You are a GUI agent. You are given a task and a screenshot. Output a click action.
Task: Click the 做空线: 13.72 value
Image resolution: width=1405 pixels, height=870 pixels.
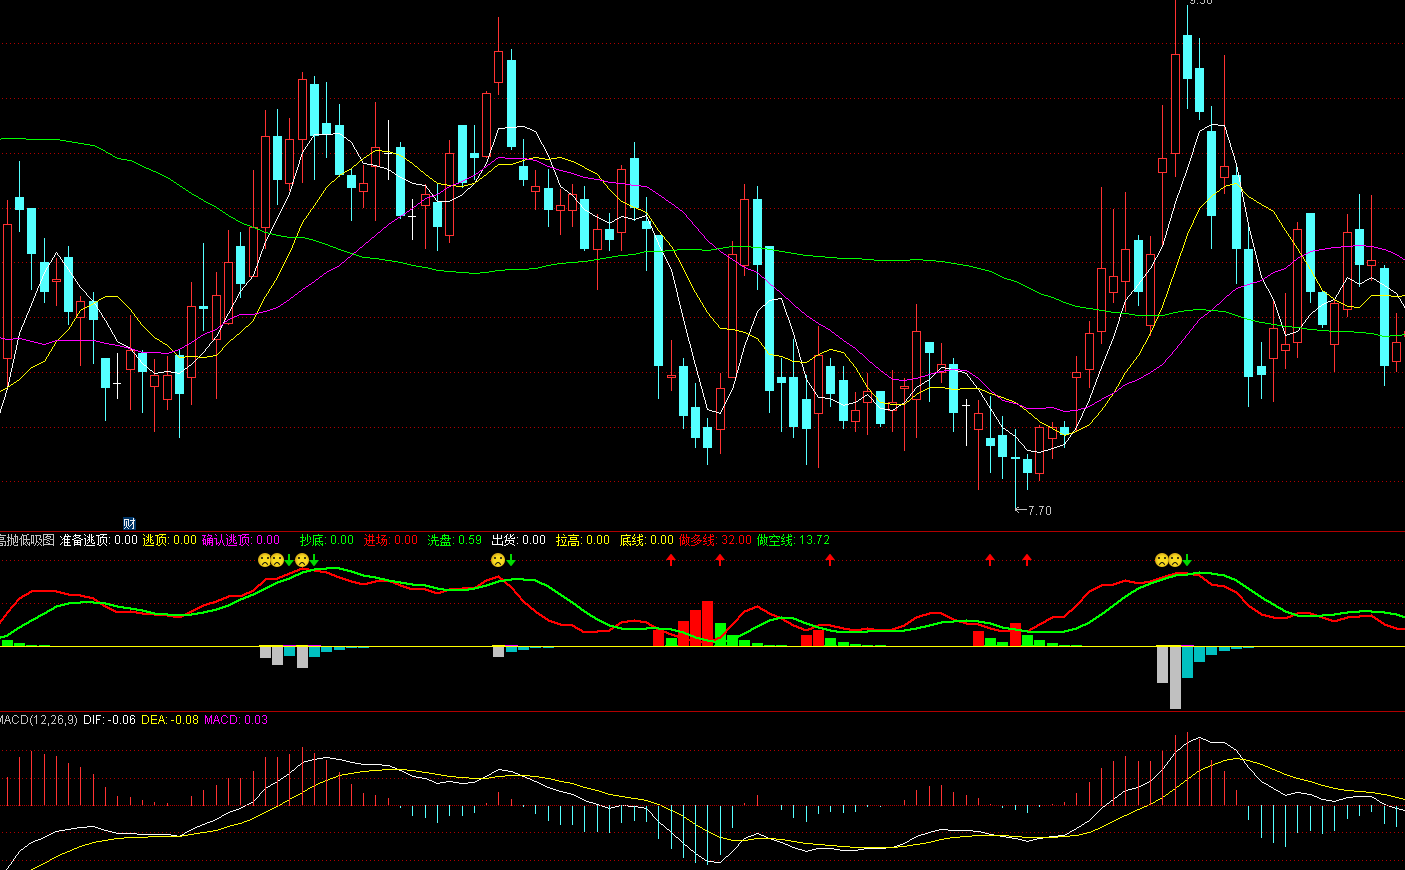(794, 540)
